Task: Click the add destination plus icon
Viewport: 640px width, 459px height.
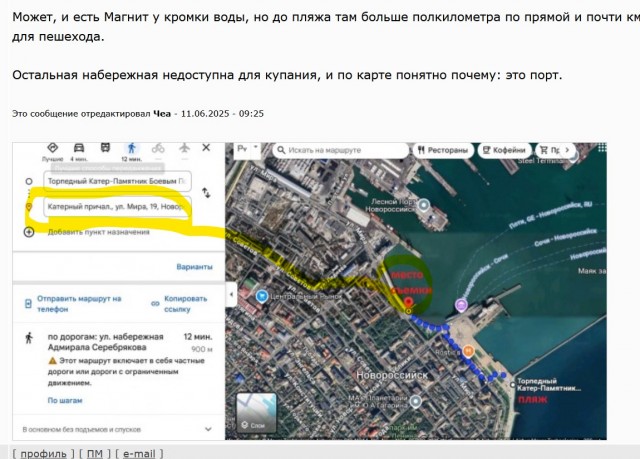Action: click(29, 232)
